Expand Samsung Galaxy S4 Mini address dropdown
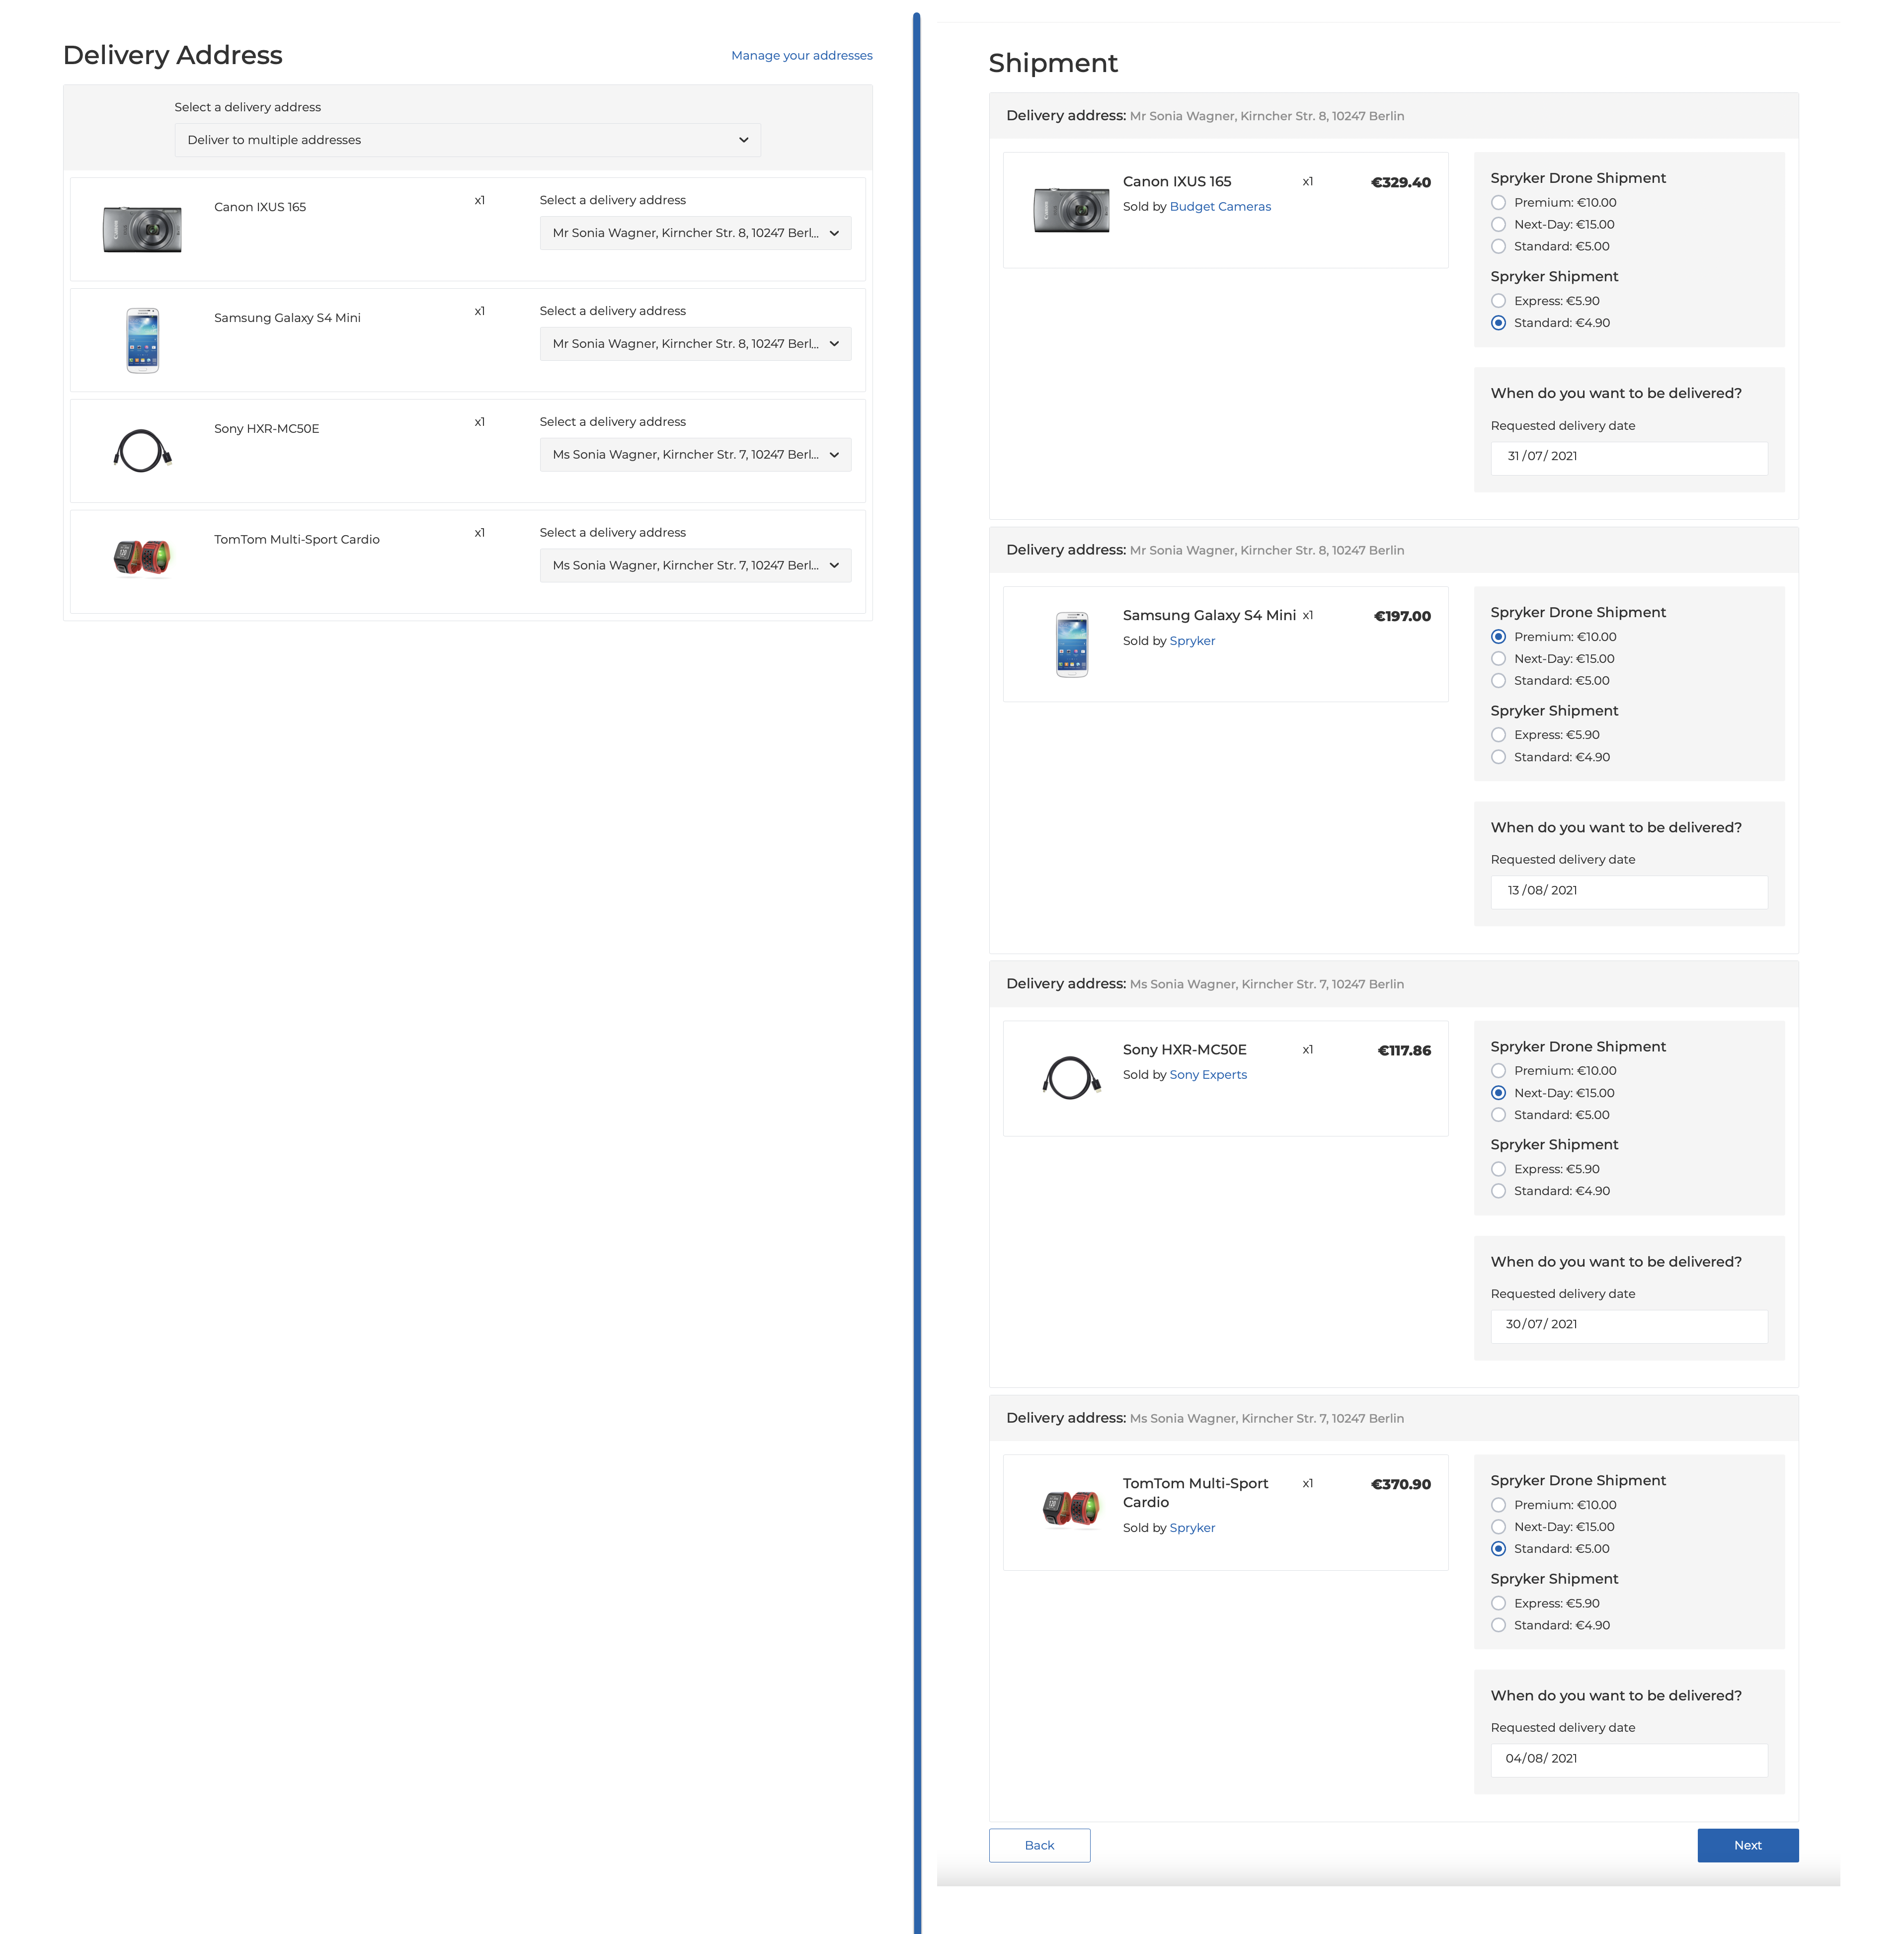 pos(695,344)
